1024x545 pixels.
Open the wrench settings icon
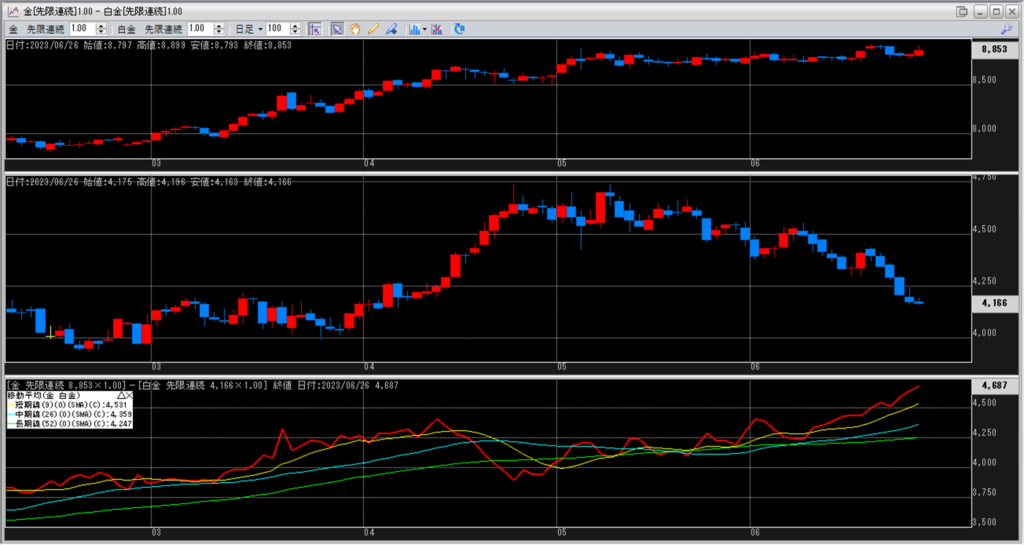[1006, 29]
